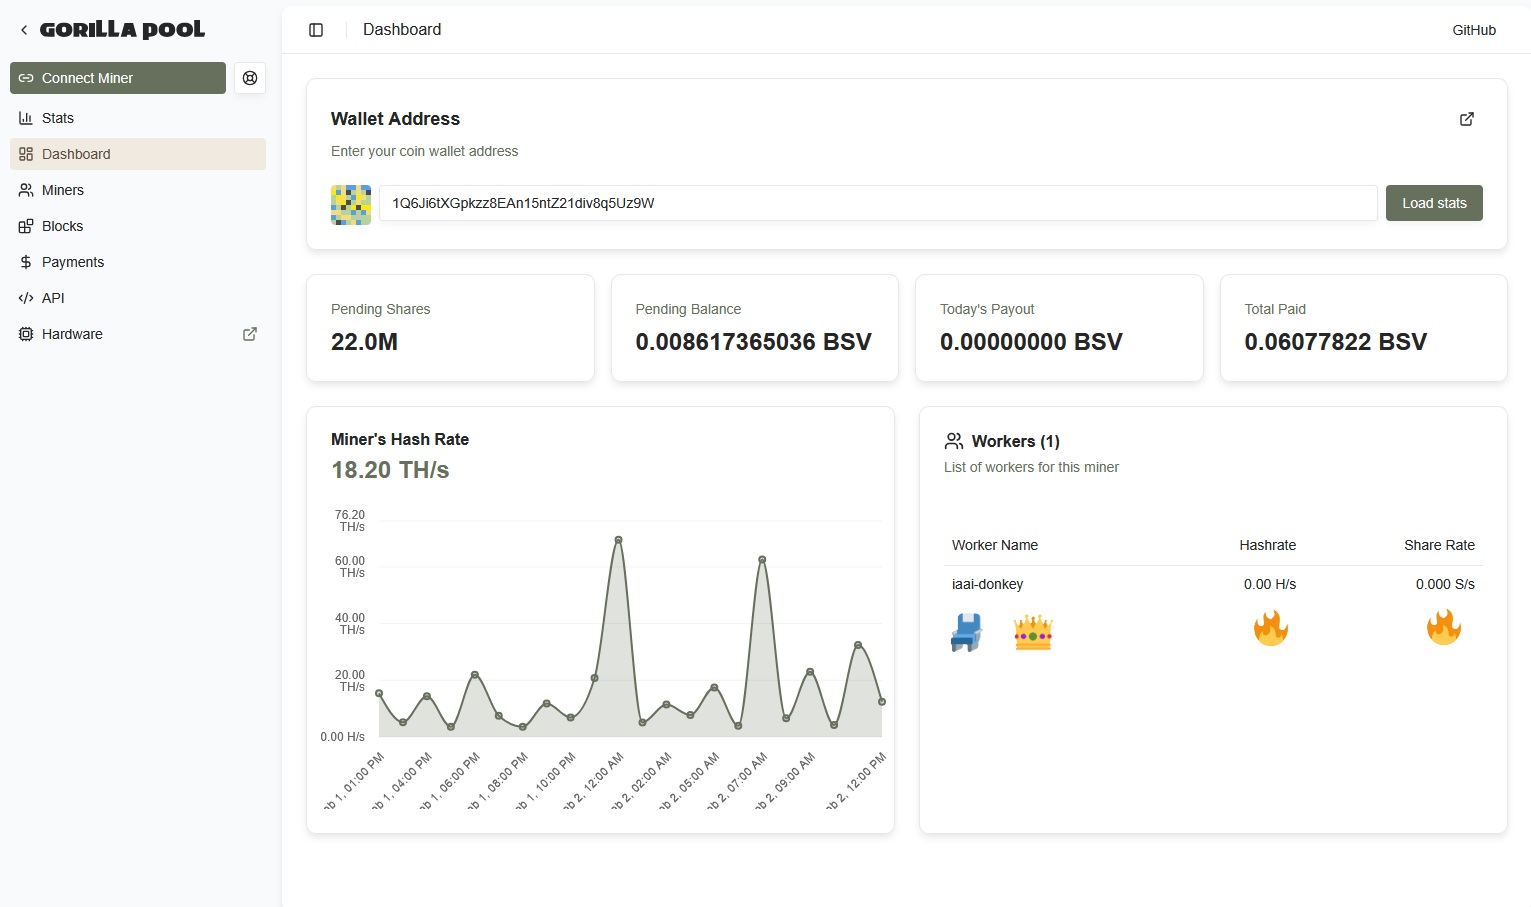Select the iaai-donkey worker row
Screen dimensions: 1531x907
click(1213, 584)
